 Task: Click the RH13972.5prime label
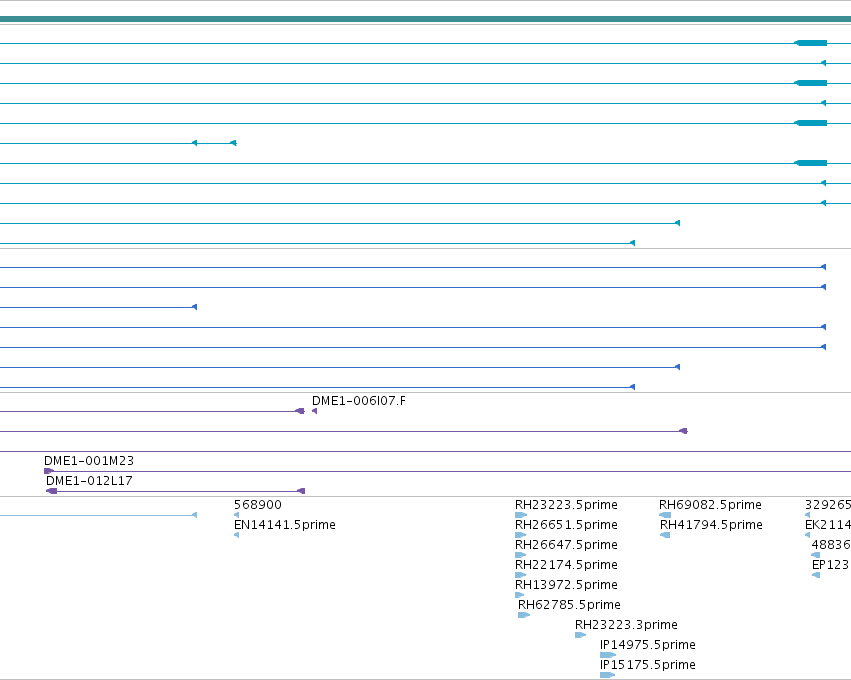coord(566,585)
